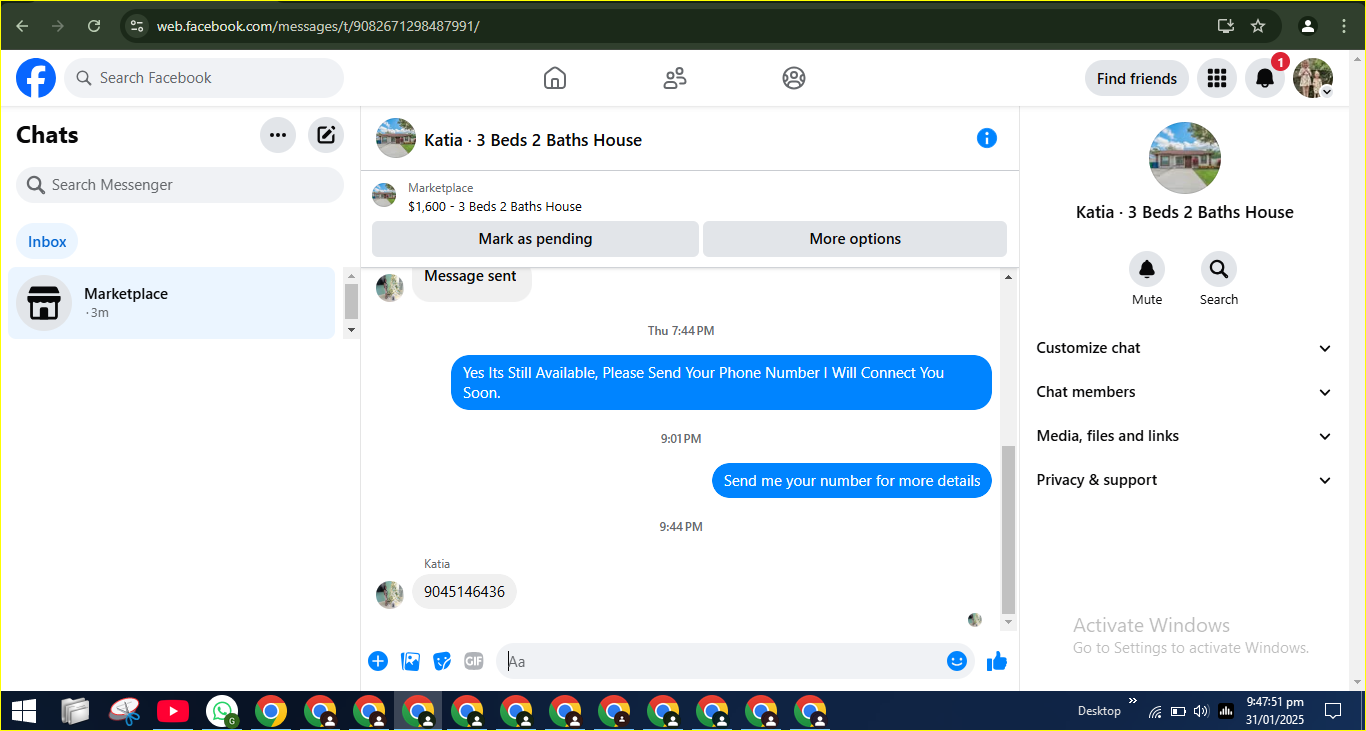1366x731 pixels.
Task: Click the Find friends button
Action: (x=1137, y=78)
